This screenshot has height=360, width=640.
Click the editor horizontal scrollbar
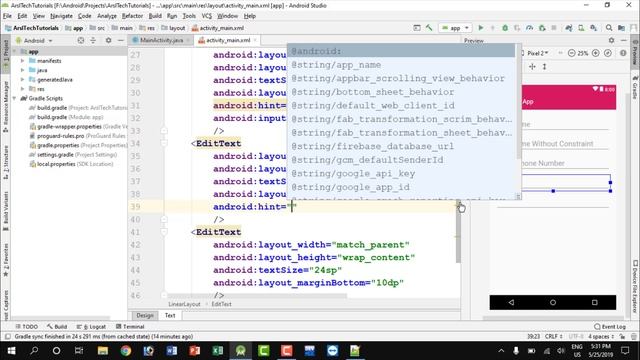point(257,296)
